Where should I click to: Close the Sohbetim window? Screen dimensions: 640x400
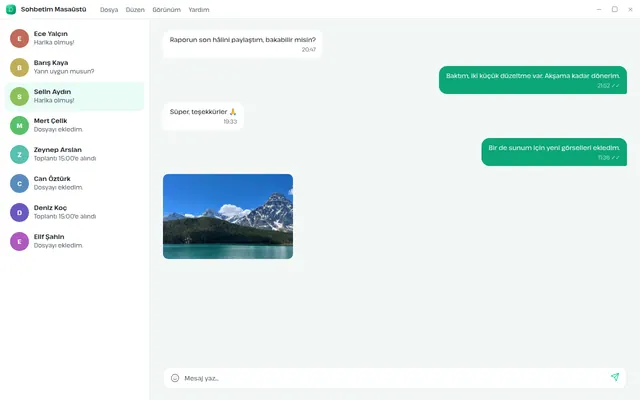coord(630,9)
